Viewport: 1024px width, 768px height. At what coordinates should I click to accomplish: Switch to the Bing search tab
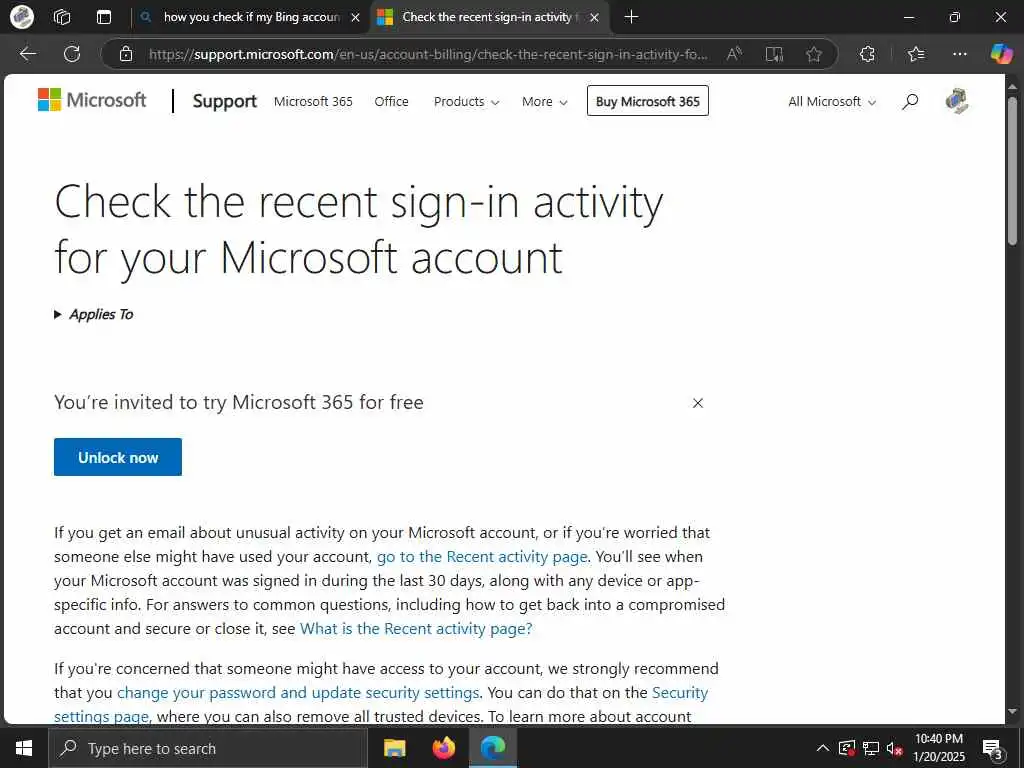click(x=251, y=17)
